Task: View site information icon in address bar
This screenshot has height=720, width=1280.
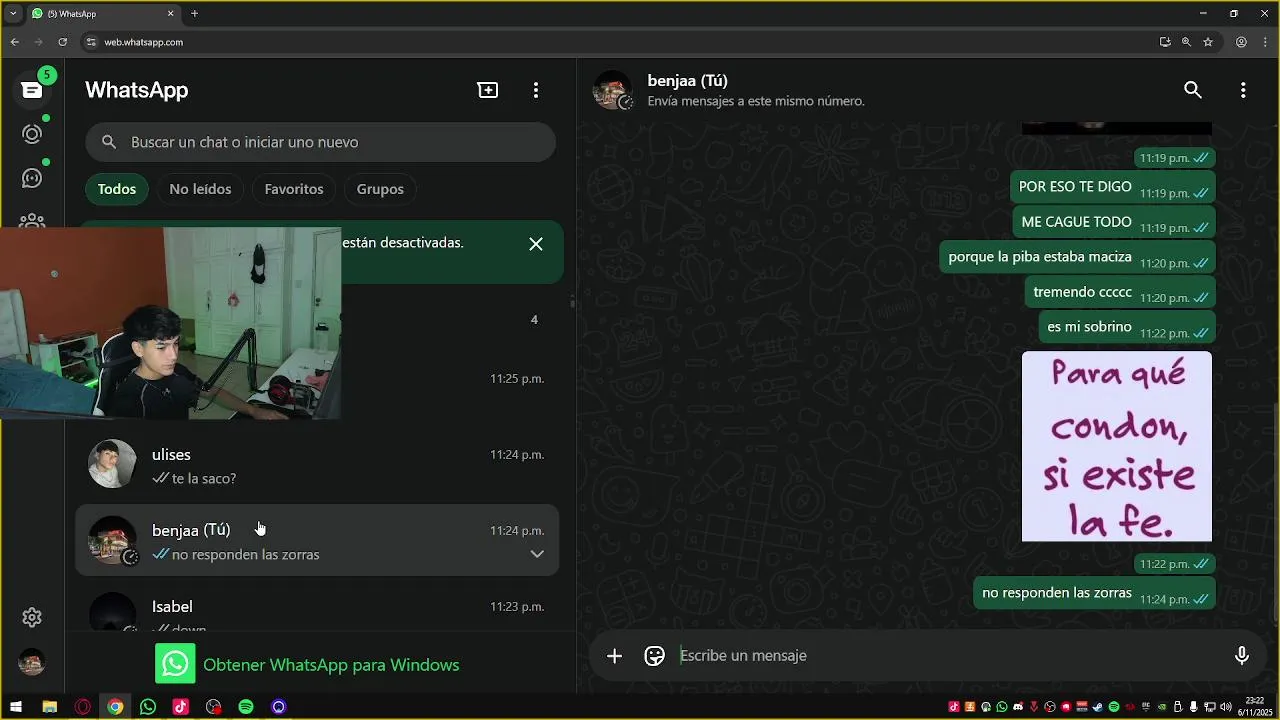Action: pyautogui.click(x=91, y=42)
